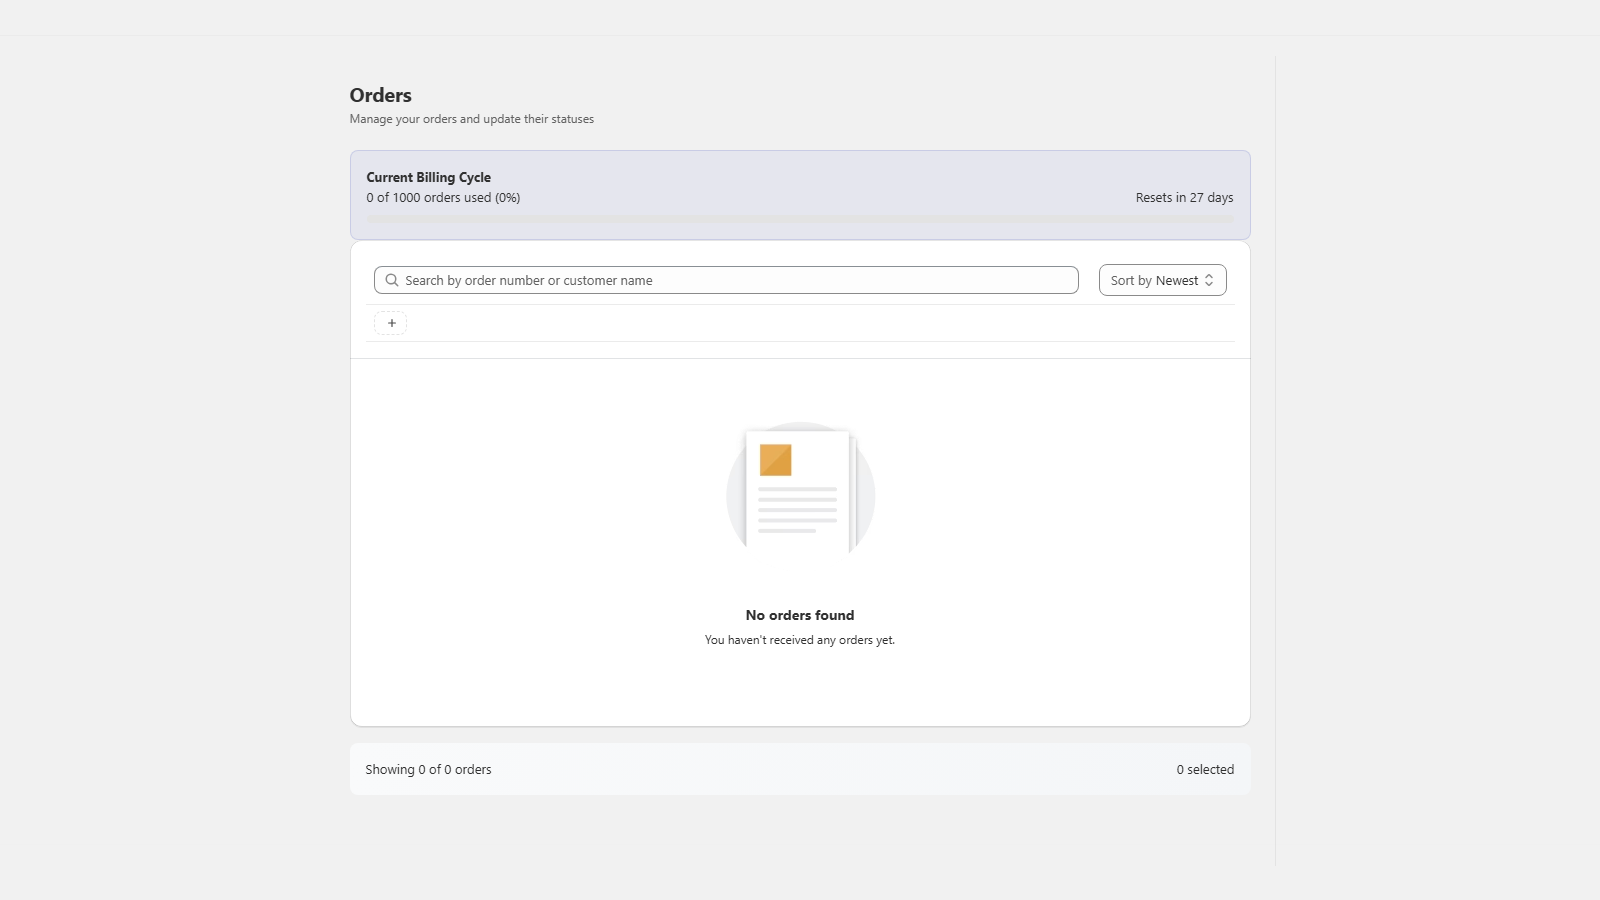This screenshot has height=900, width=1600.
Task: Click the No orders found message
Action: pos(799,615)
